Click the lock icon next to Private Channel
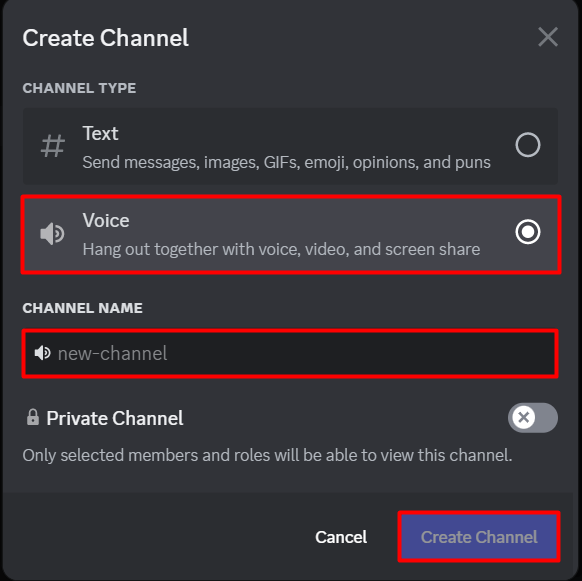 (x=33, y=417)
